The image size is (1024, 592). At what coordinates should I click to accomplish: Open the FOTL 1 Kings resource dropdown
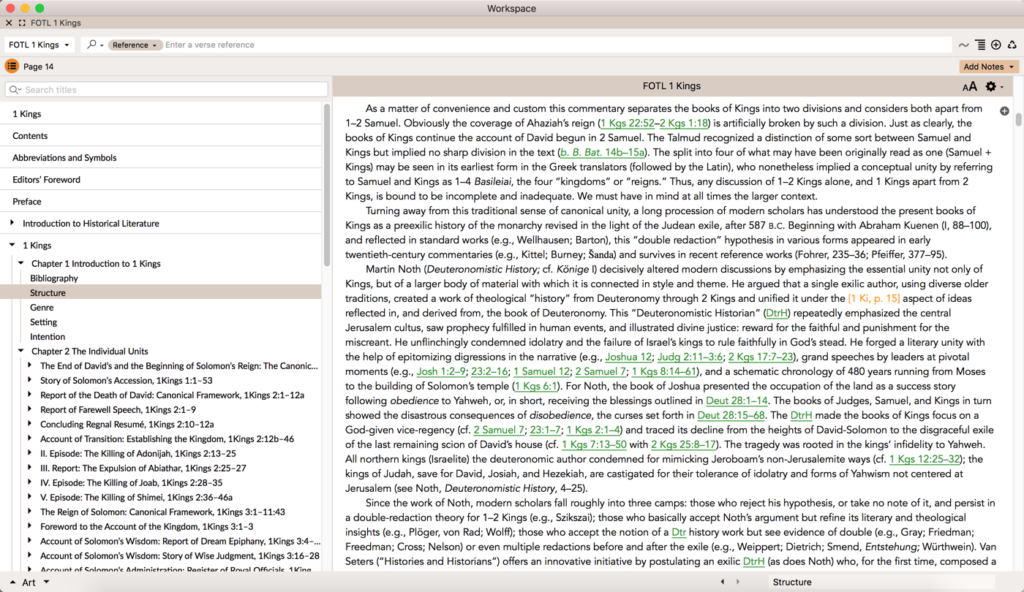[39, 44]
